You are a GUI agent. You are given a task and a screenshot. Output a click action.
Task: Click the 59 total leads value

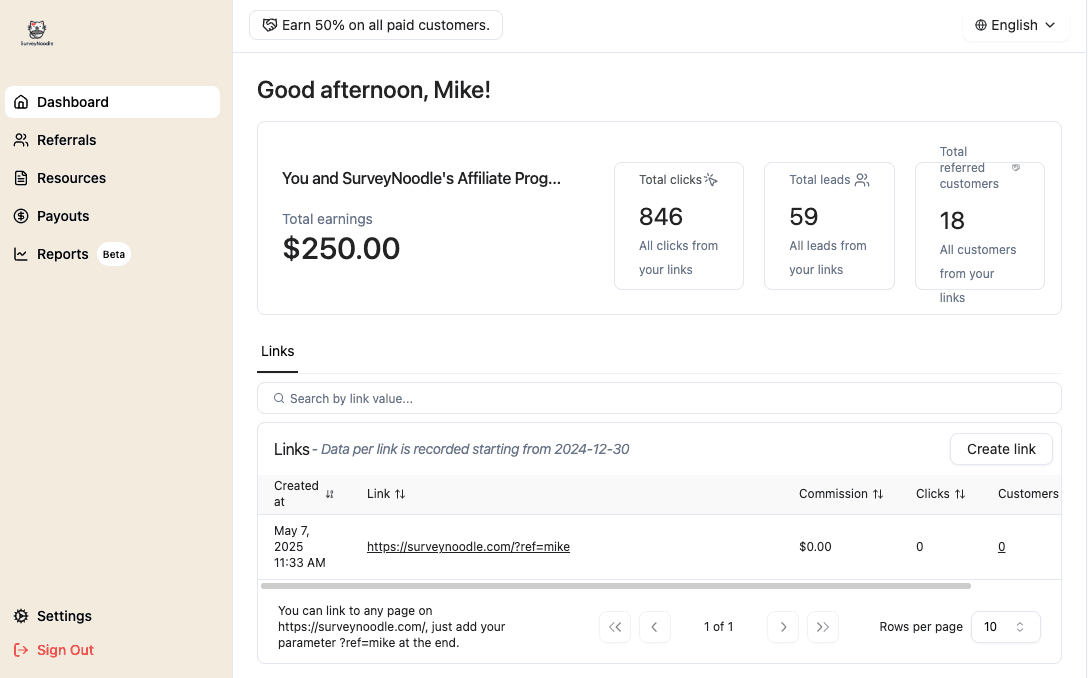pyautogui.click(x=804, y=217)
